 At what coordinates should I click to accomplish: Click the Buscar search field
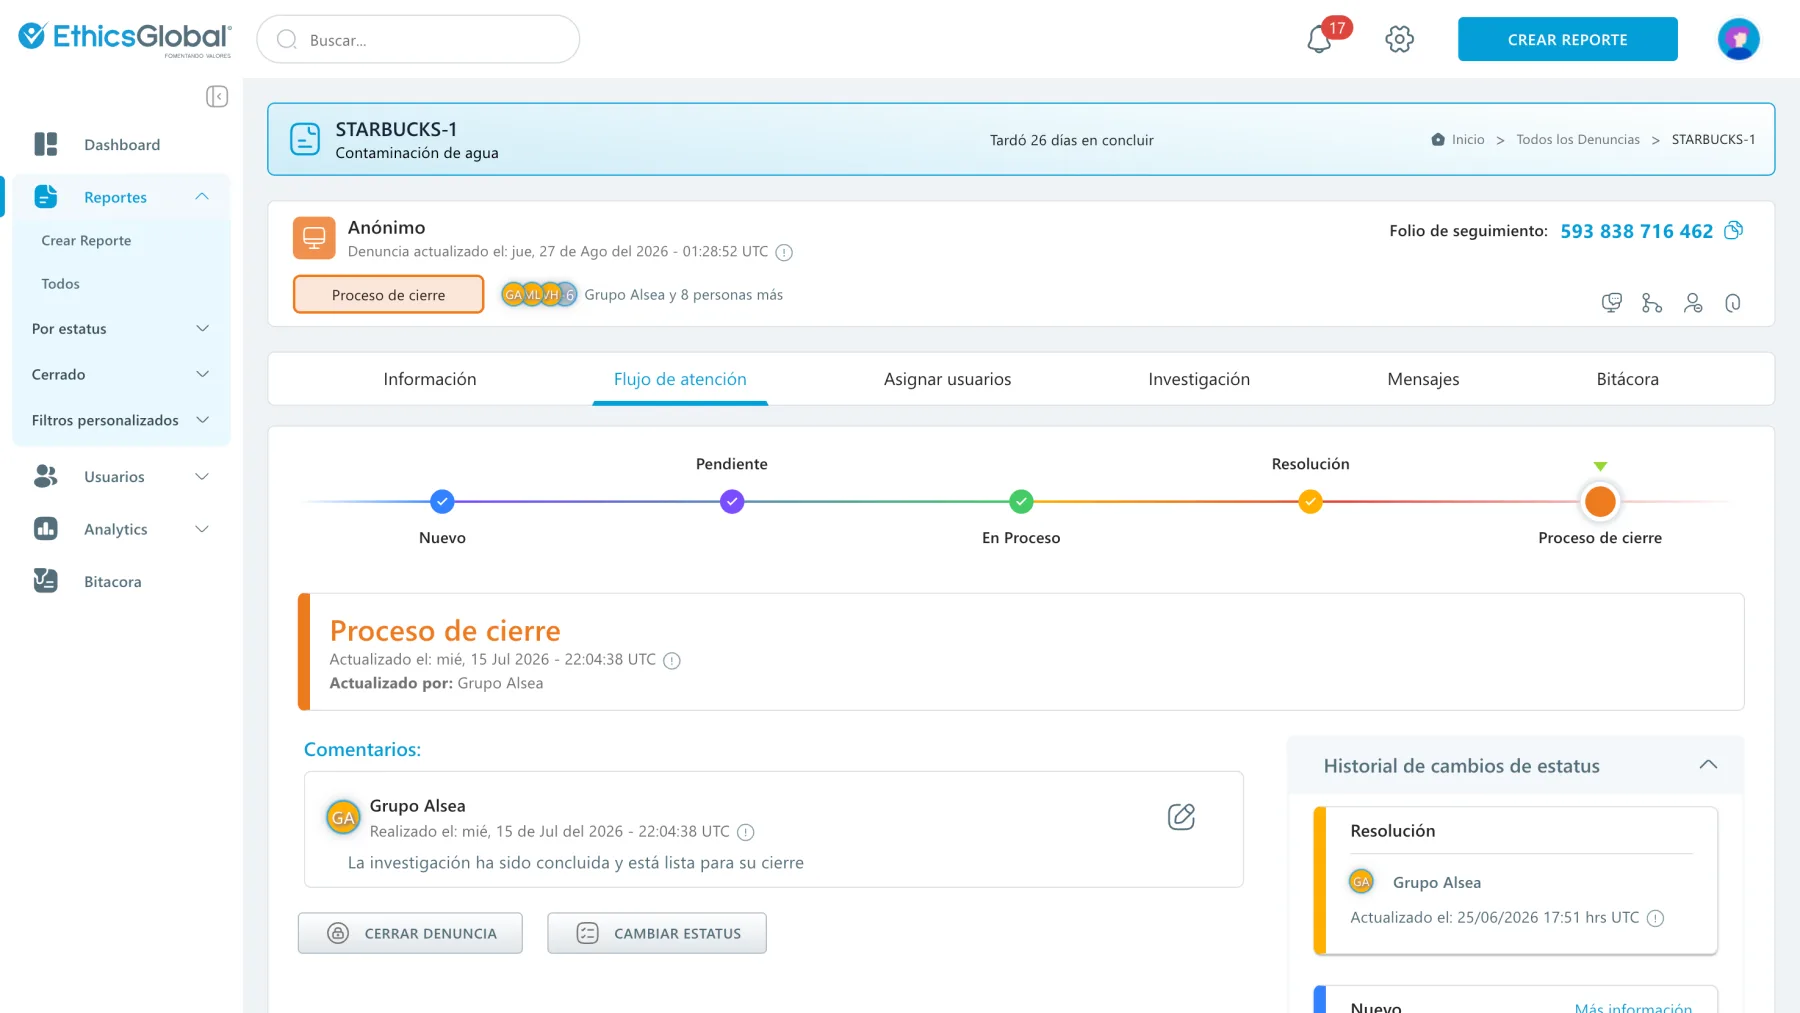coord(418,39)
